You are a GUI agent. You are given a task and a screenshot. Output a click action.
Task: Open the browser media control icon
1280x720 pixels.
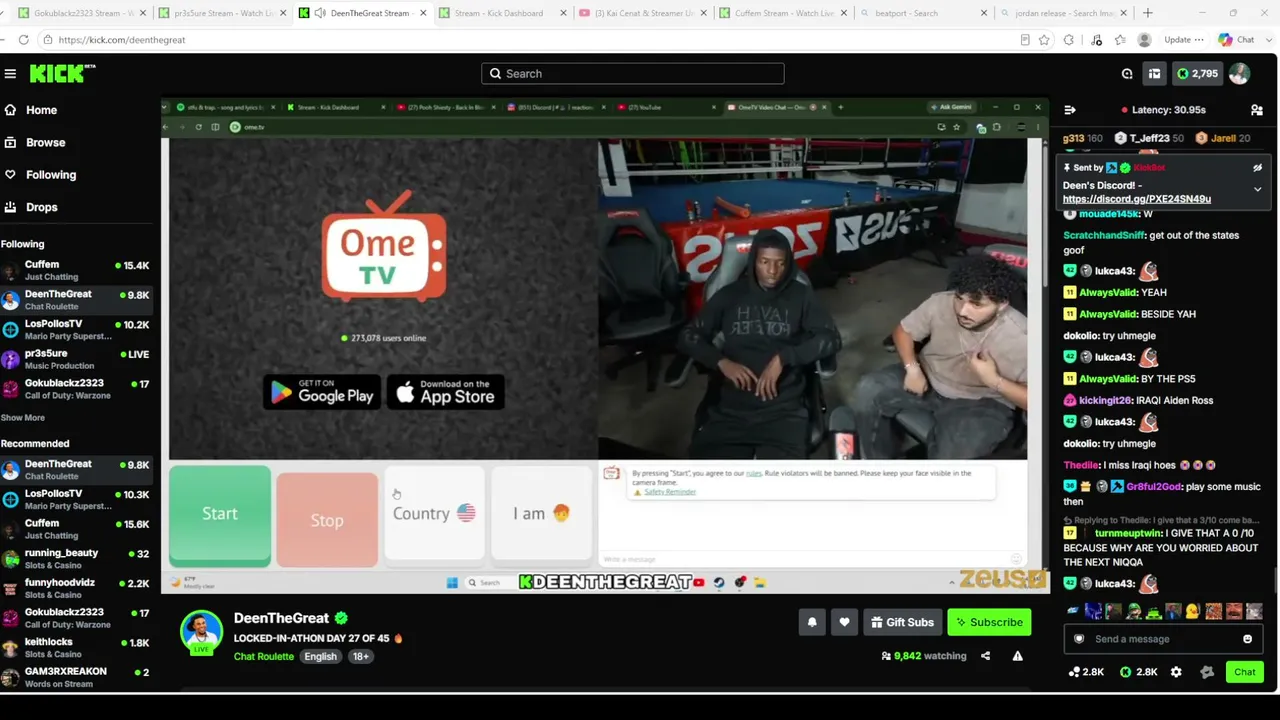point(1096,40)
